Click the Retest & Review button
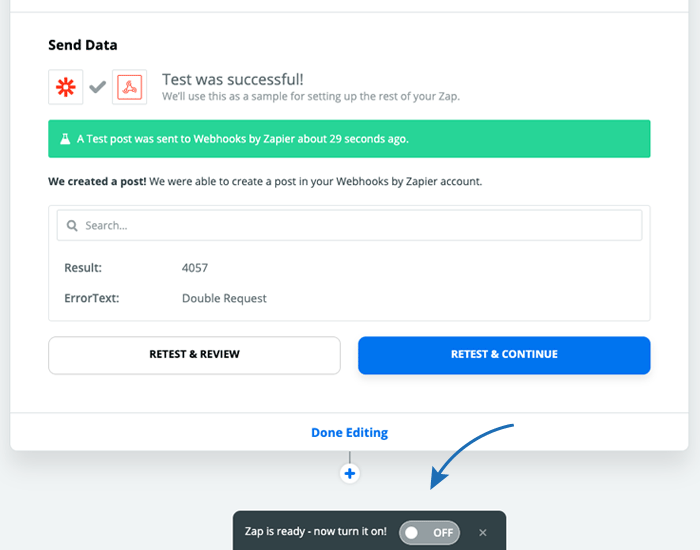Viewport: 700px width, 550px height. [194, 355]
